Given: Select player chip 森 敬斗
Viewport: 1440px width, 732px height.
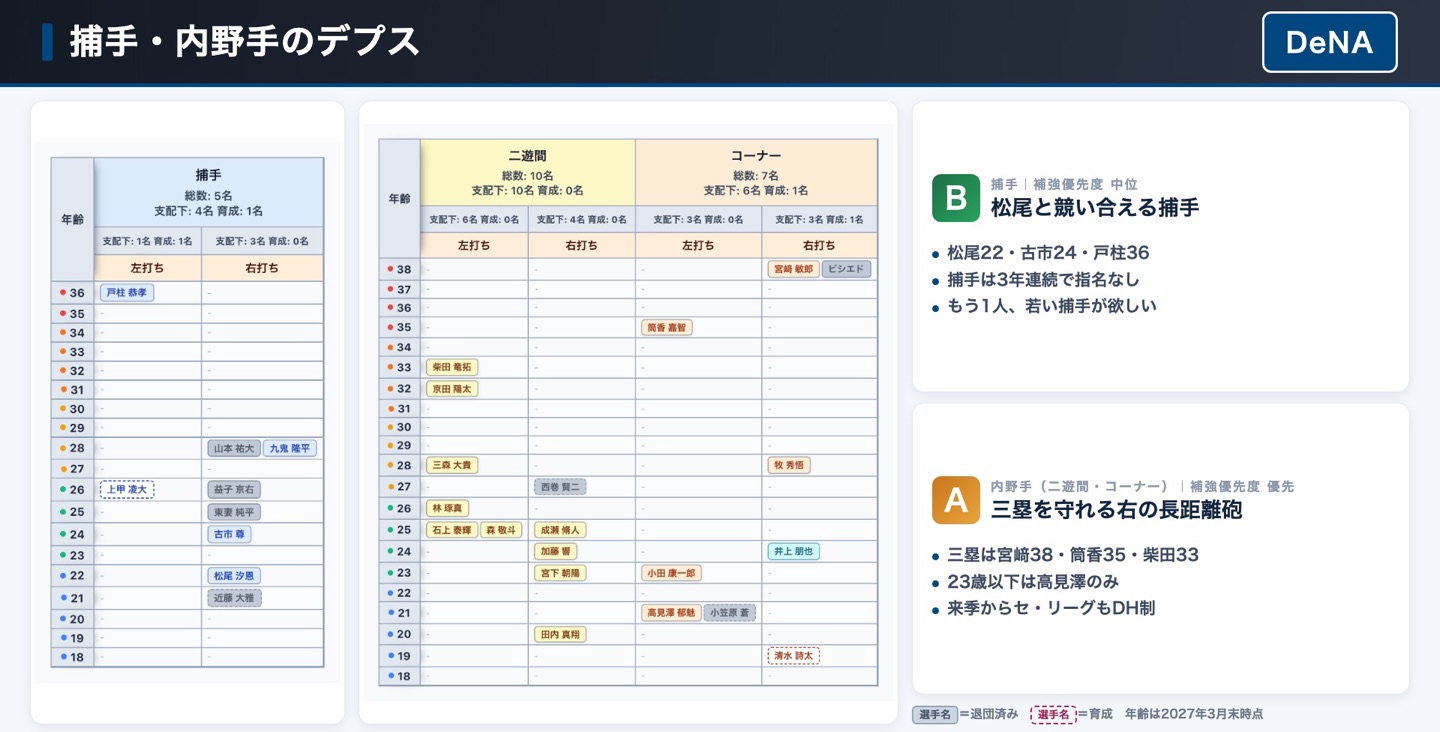Looking at the screenshot, I should coord(502,530).
